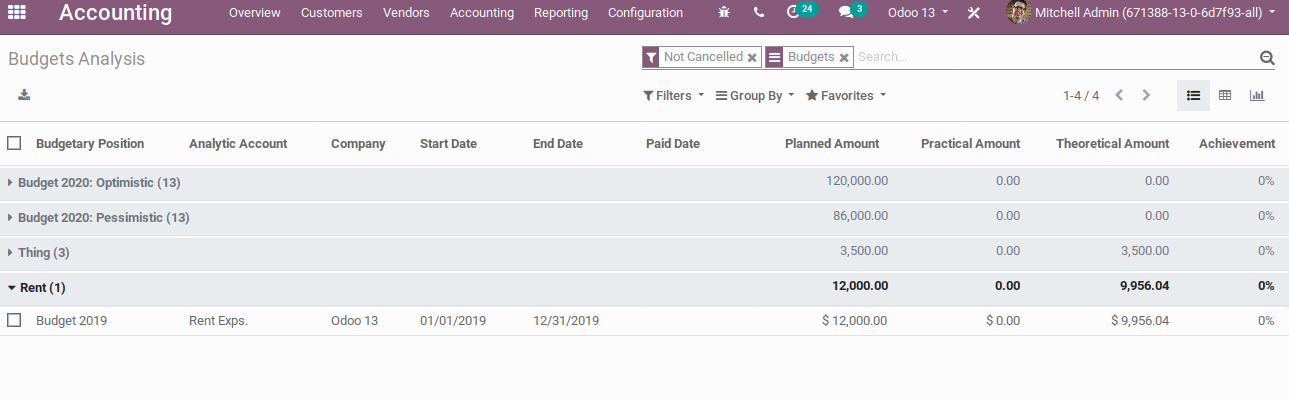Viewport: 1289px width, 400px height.
Task: Click the group bars icon of Budgets facet
Action: (x=774, y=57)
